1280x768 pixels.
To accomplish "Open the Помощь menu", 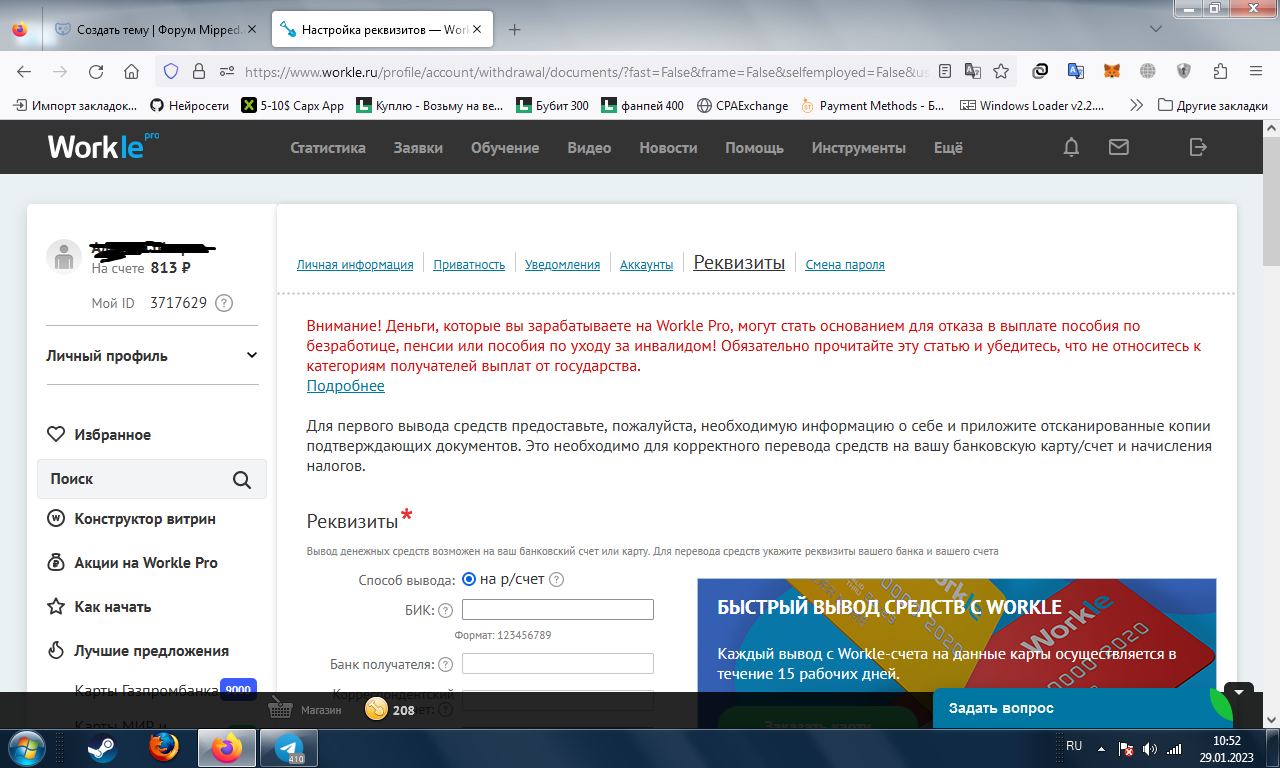I will point(754,148).
